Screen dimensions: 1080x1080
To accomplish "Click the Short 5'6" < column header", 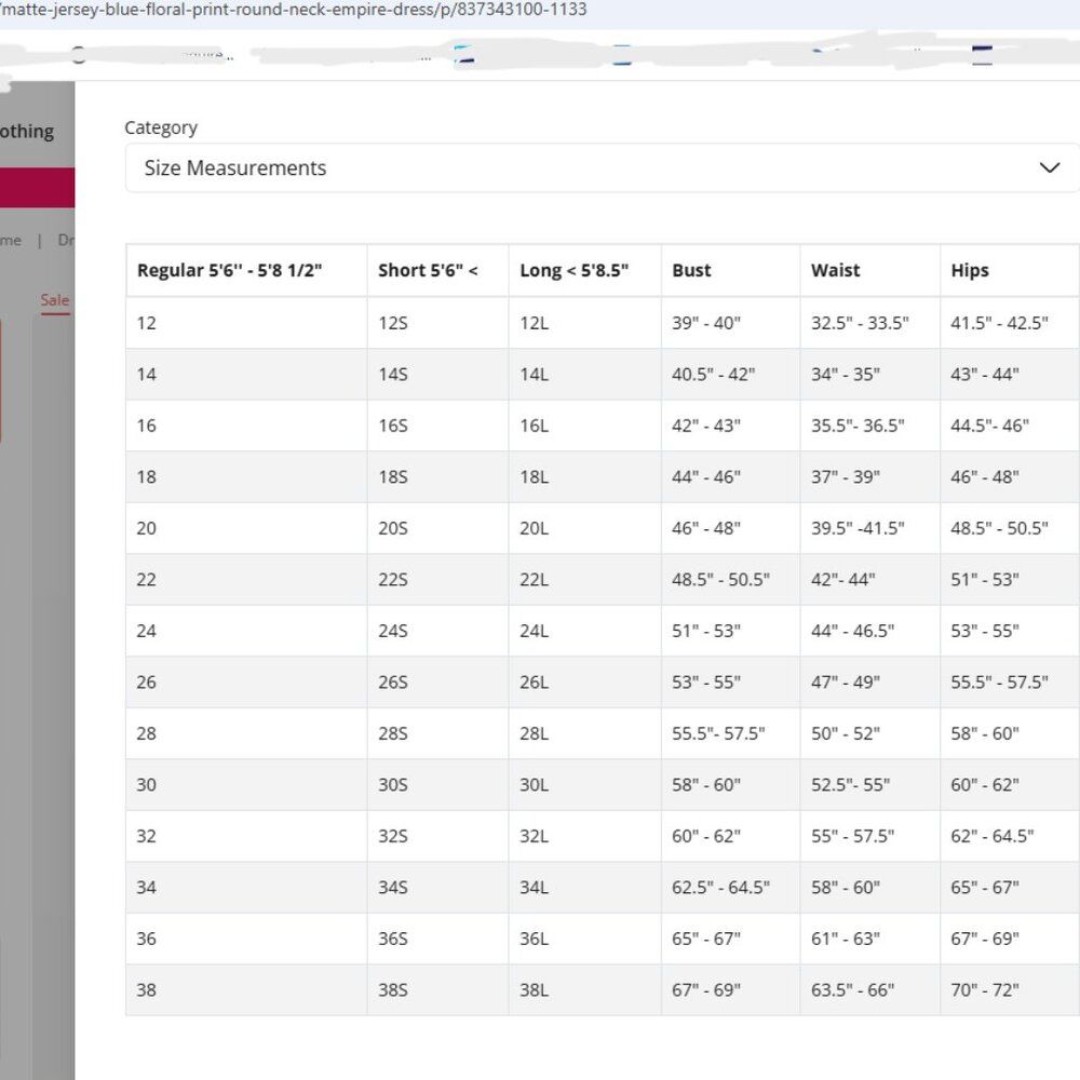I will click(x=428, y=270).
